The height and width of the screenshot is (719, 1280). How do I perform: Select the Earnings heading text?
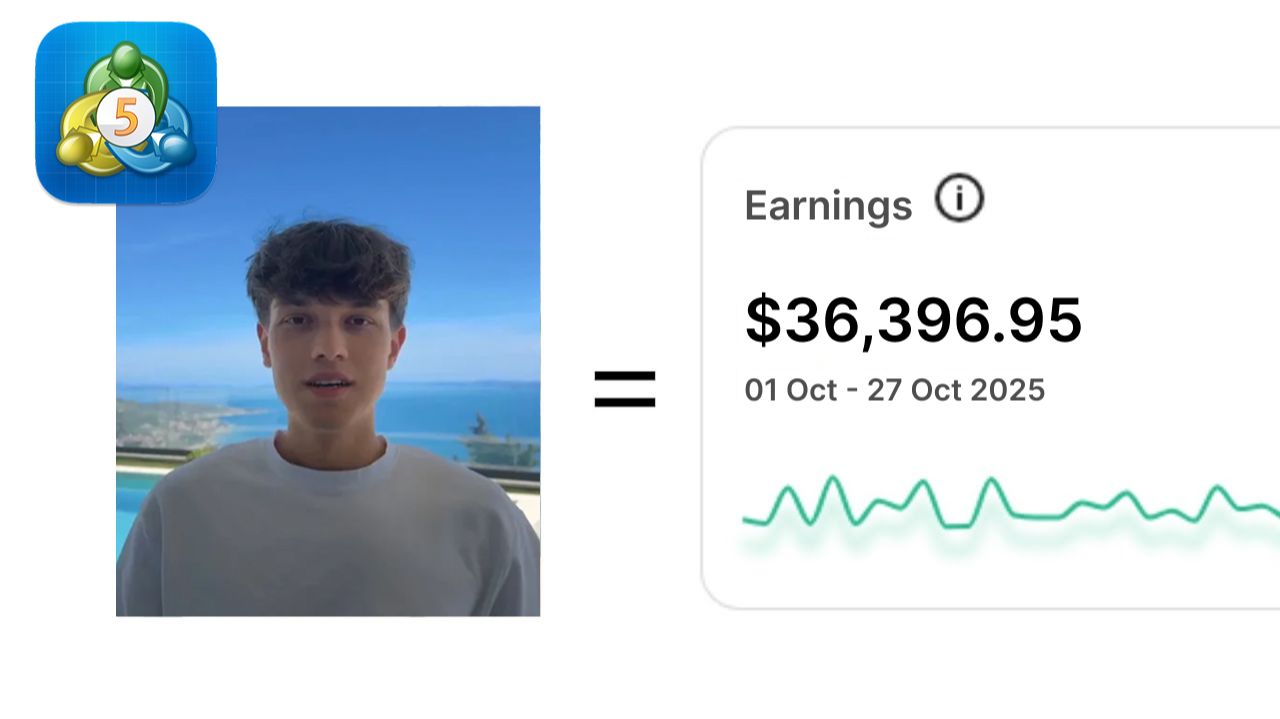click(828, 206)
